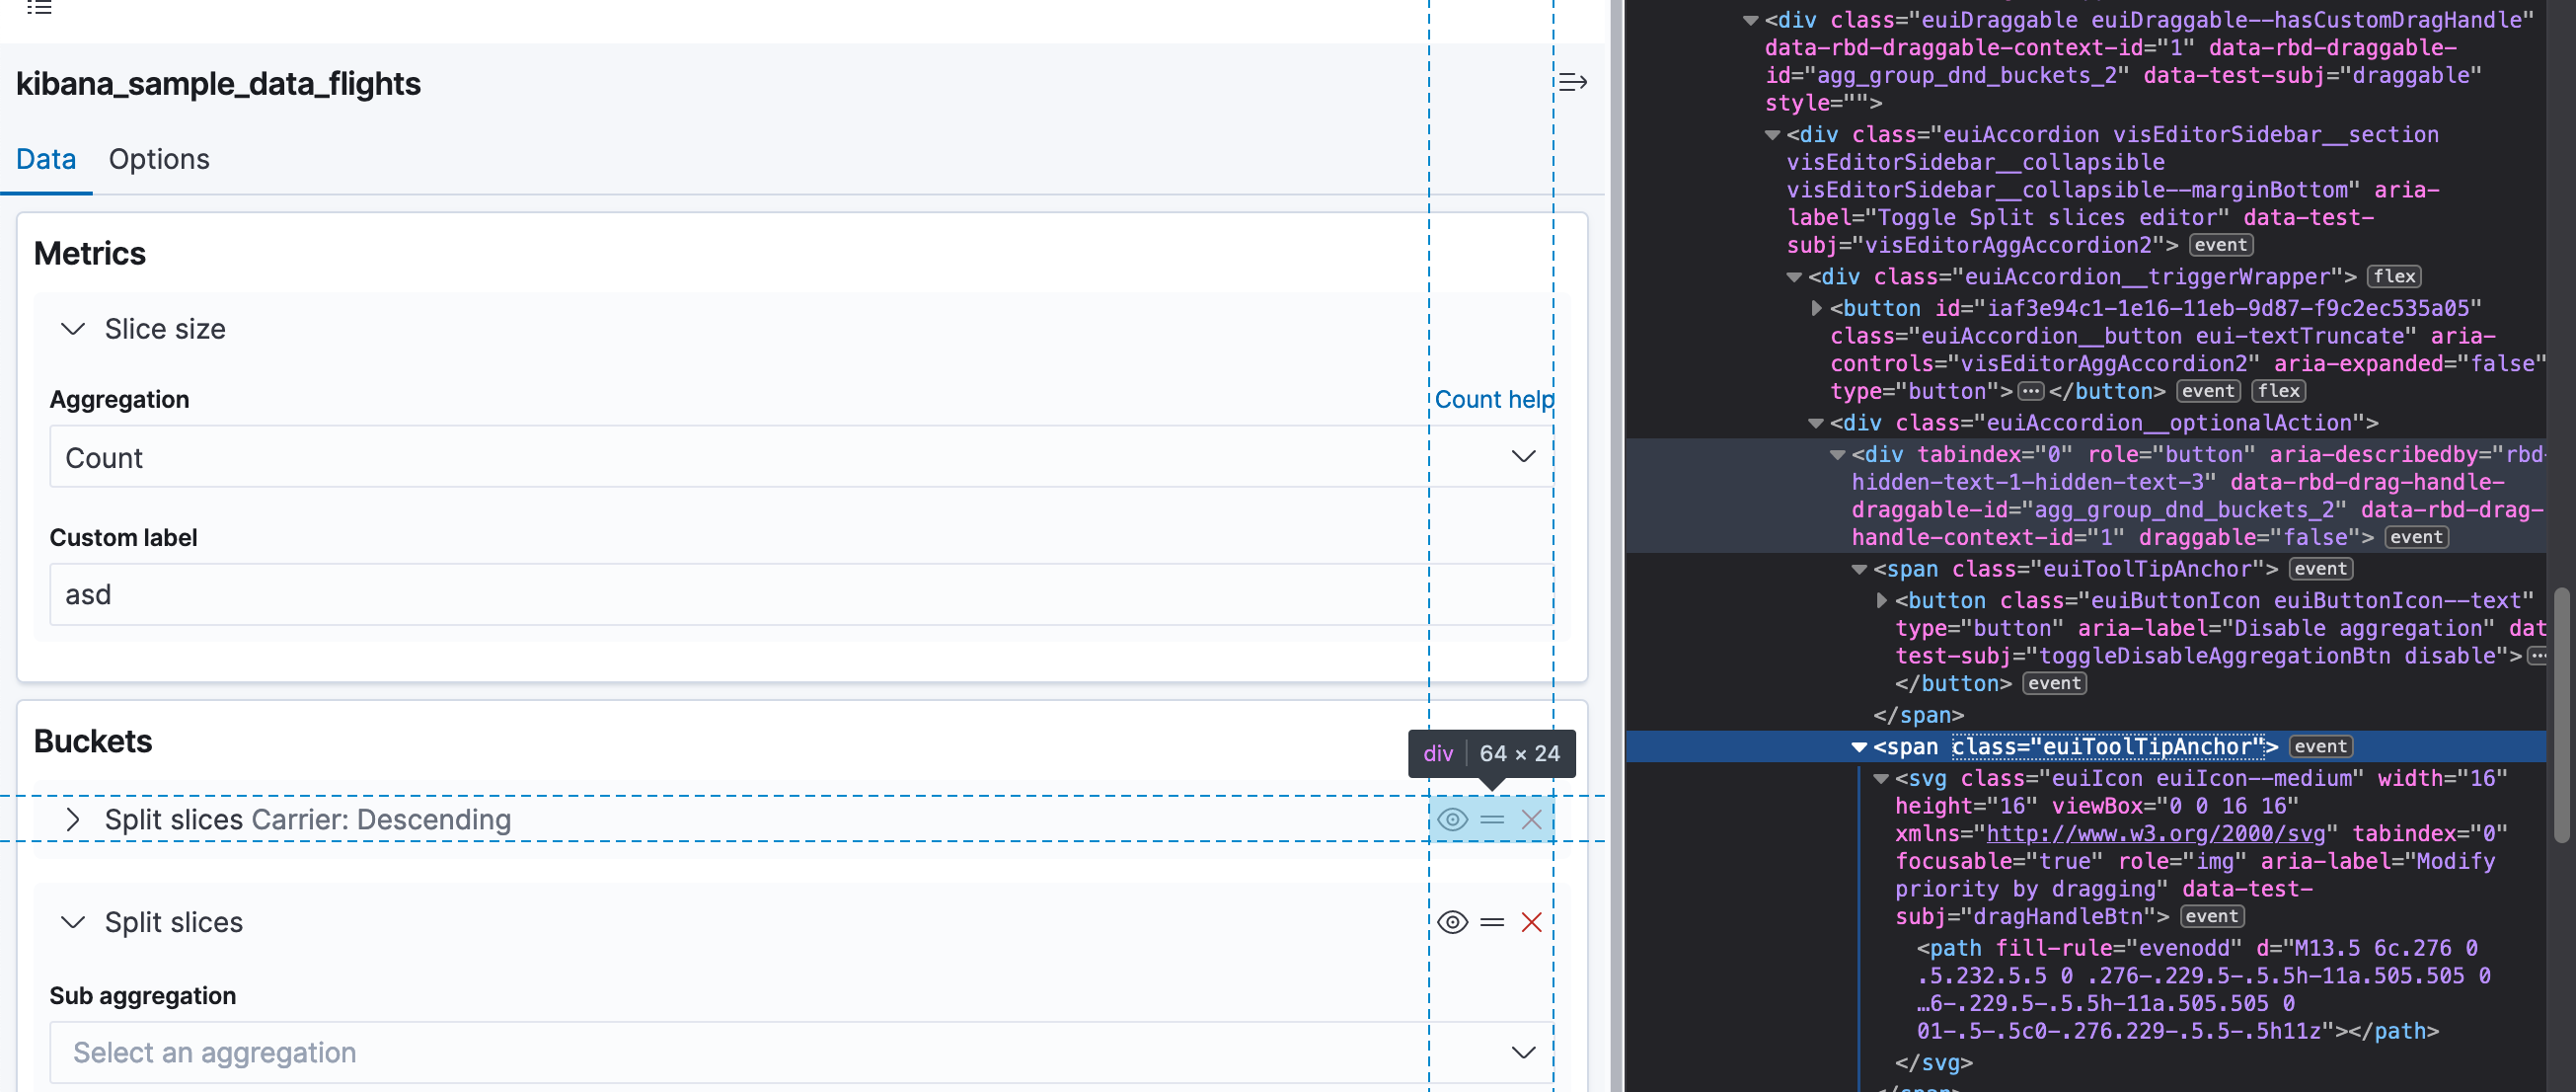Click the drag handle beside lower Split slices
Screen dimensions: 2576x1092
(x=1491, y=922)
